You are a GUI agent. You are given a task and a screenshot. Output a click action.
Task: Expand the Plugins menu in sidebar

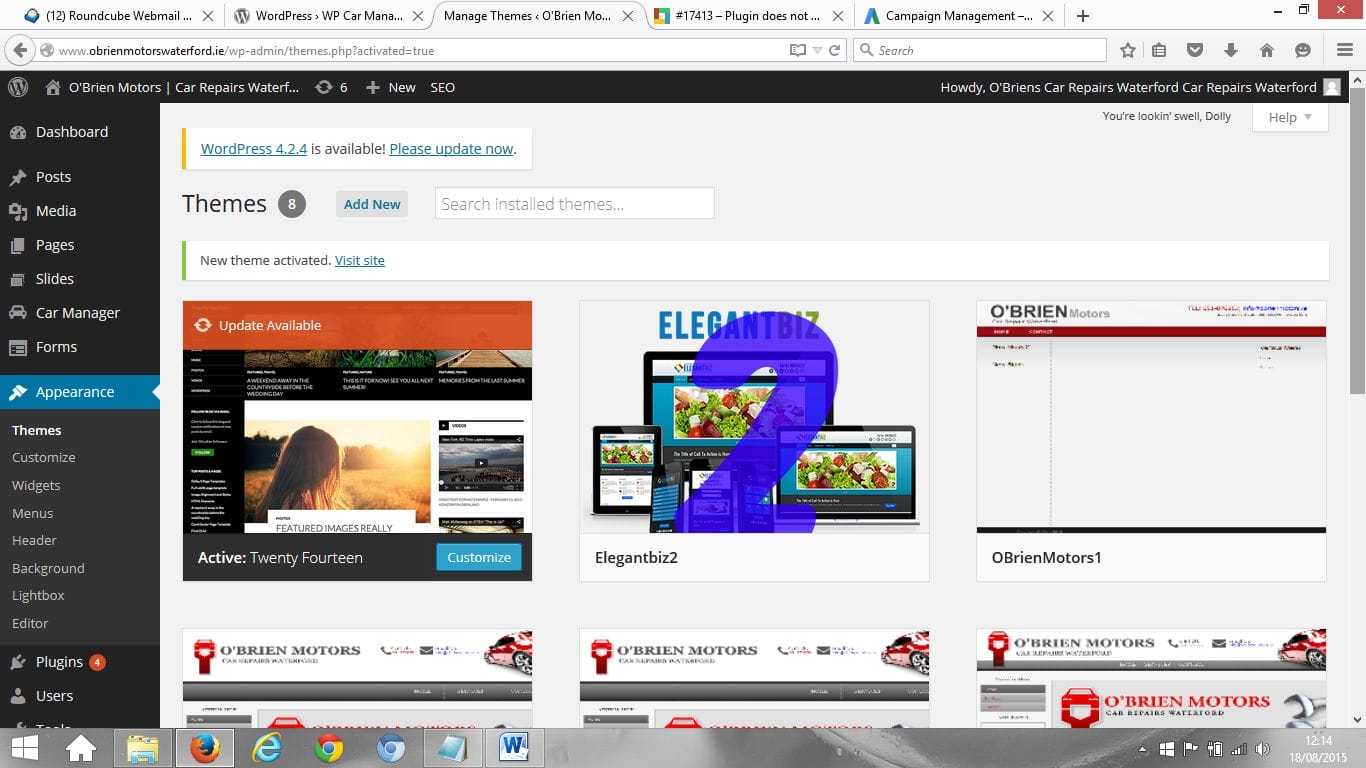point(59,662)
